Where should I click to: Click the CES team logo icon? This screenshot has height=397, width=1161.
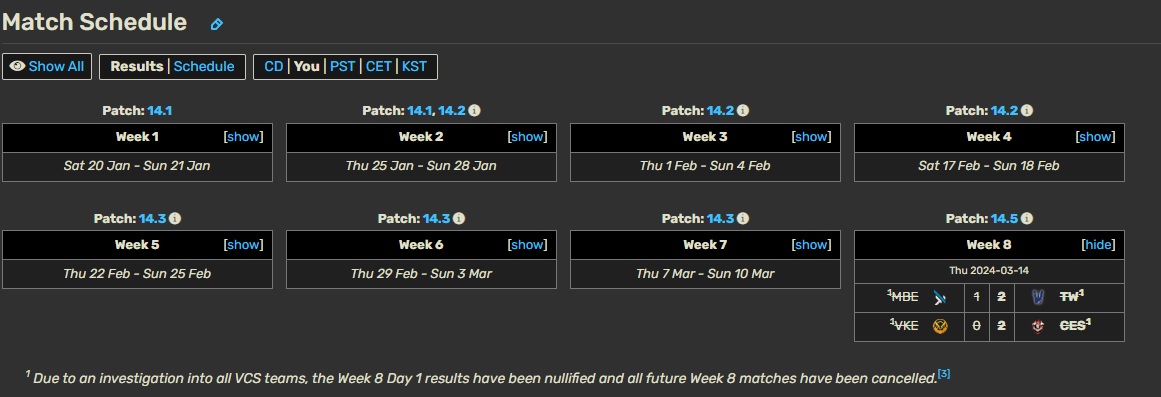(1038, 327)
